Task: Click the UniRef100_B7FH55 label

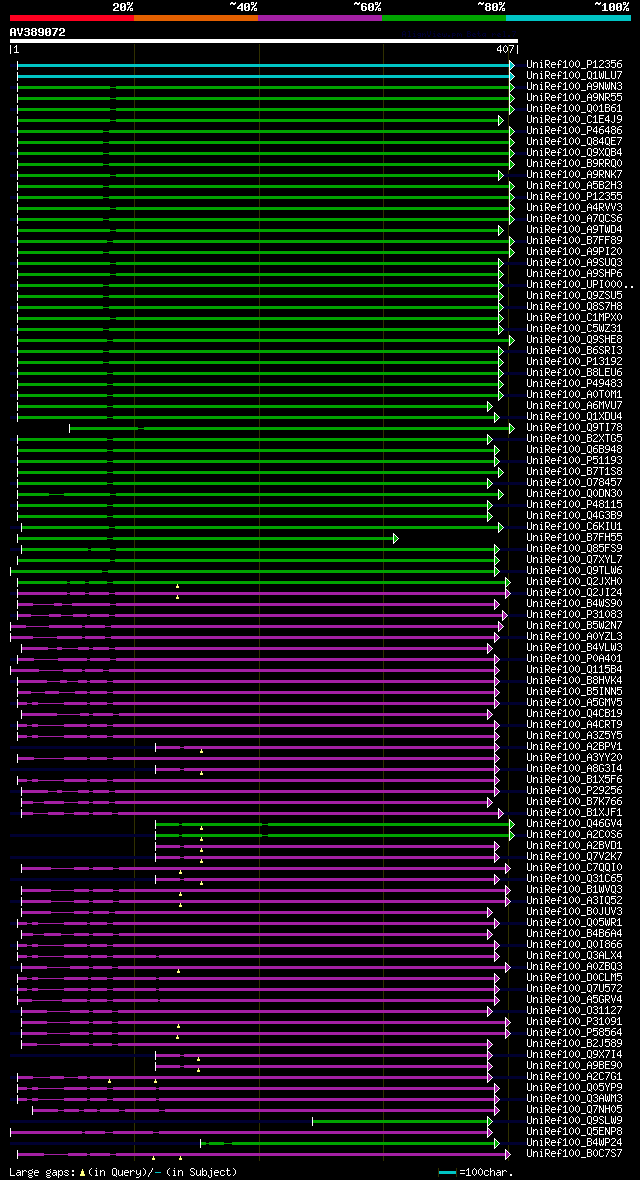Action: [574, 537]
